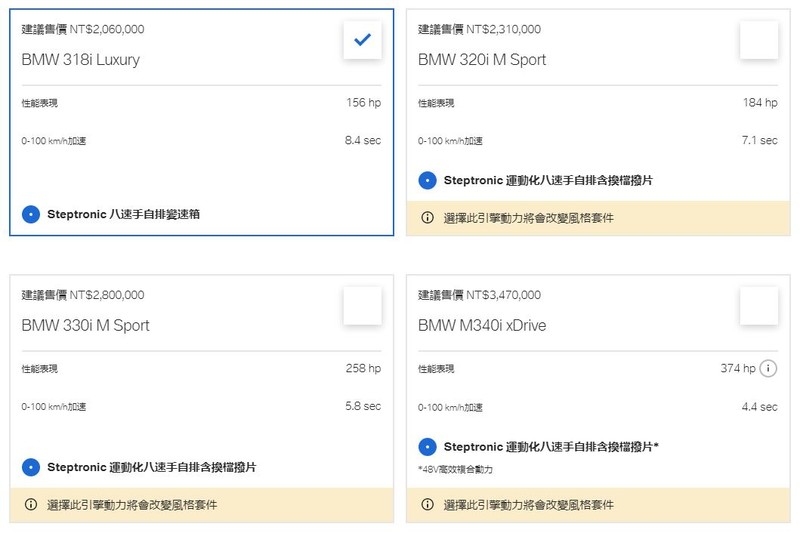
Task: Select Steptronic radio on M340i xDrive card
Action: [427, 447]
